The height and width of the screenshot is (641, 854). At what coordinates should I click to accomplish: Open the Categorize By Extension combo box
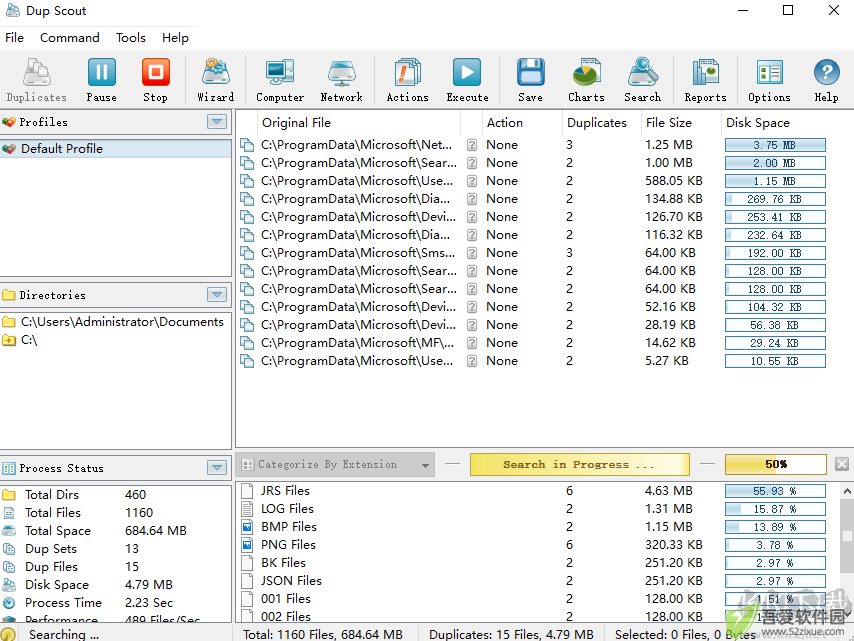pos(336,465)
